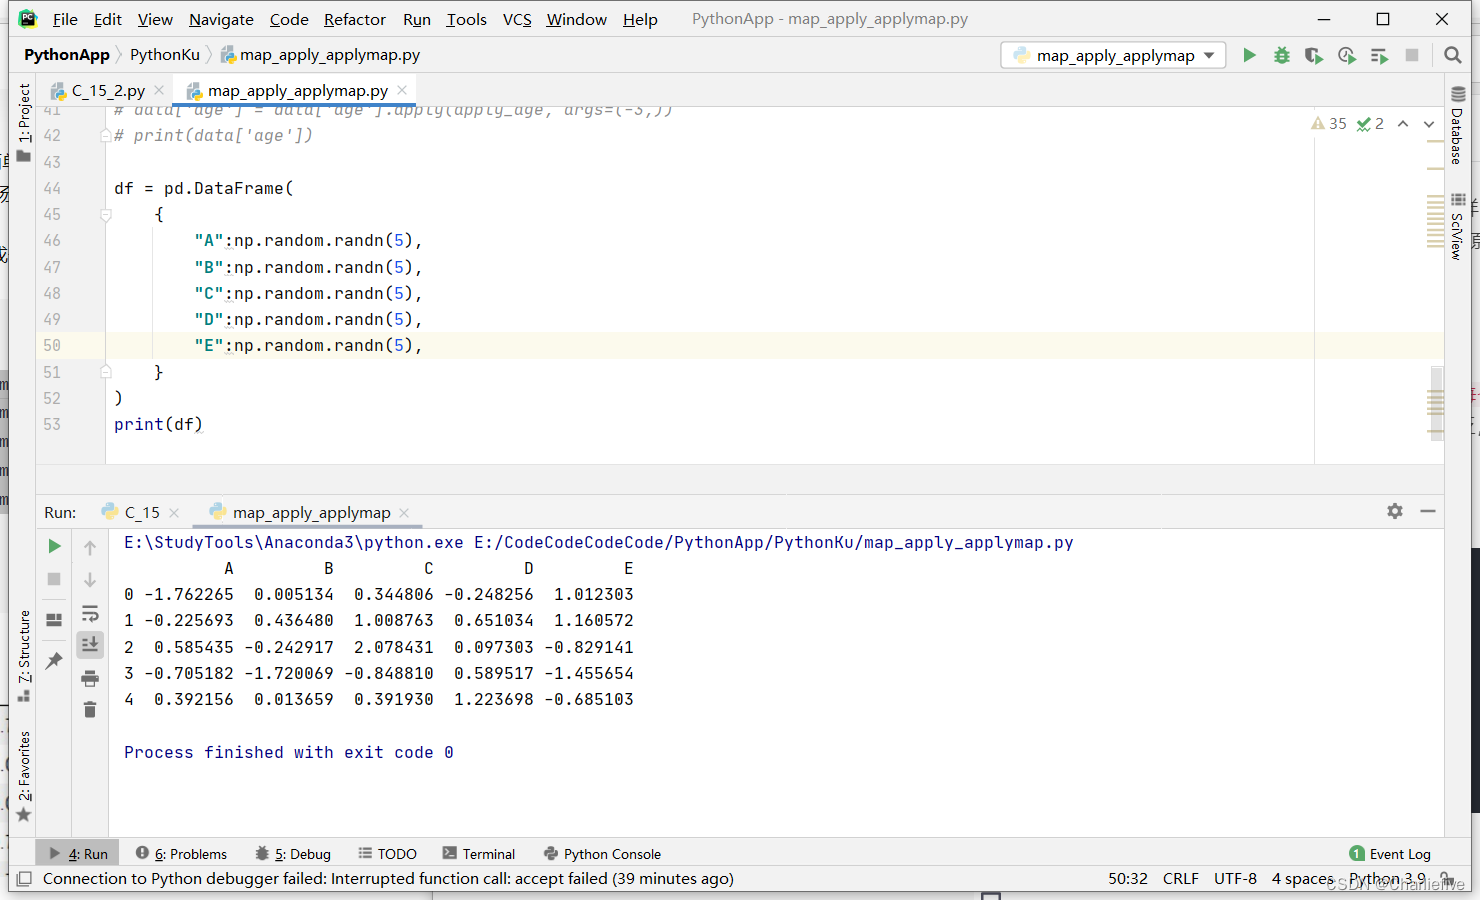The width and height of the screenshot is (1480, 900).
Task: Open the SciView side panel
Action: [1457, 226]
